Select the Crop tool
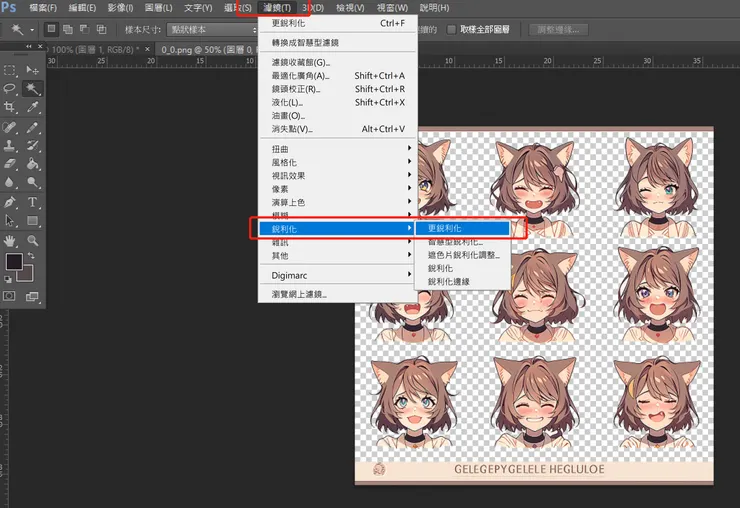The image size is (740, 508). (x=9, y=107)
